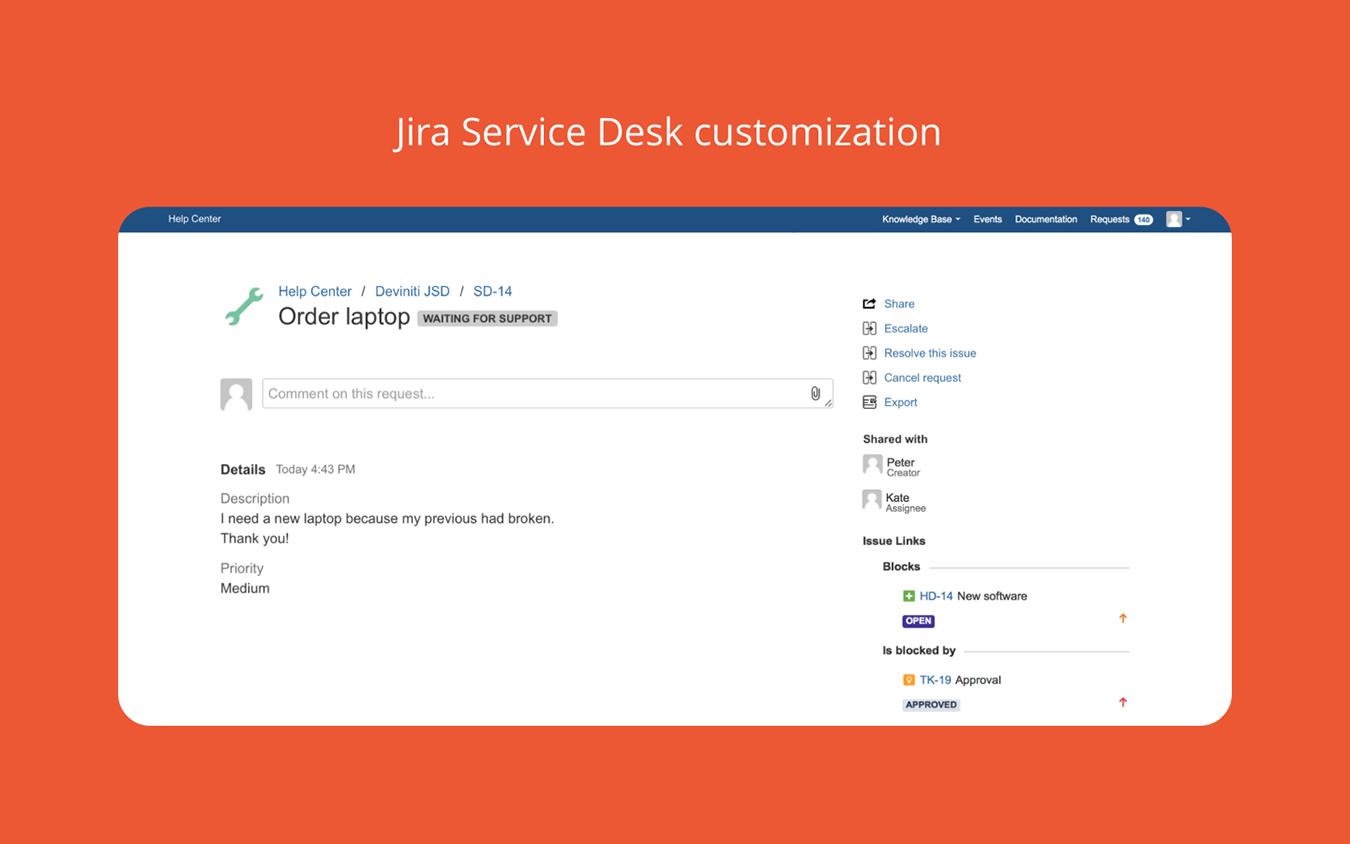This screenshot has width=1350, height=844.
Task: Click 'Assignee' role label under Kate
Action: pyautogui.click(x=906, y=508)
